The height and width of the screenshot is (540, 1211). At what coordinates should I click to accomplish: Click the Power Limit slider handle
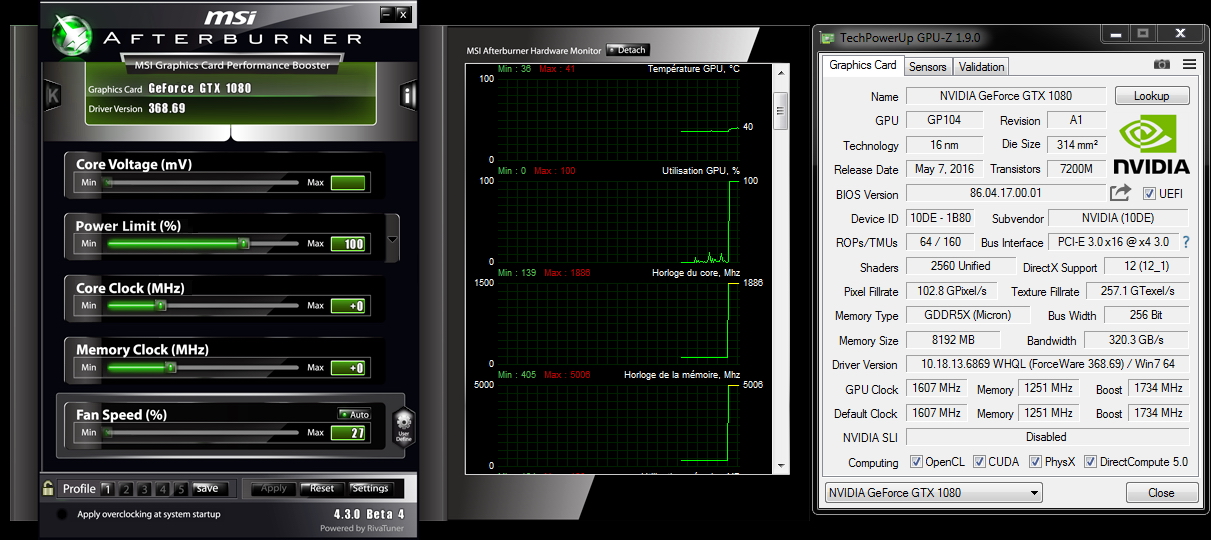point(243,243)
